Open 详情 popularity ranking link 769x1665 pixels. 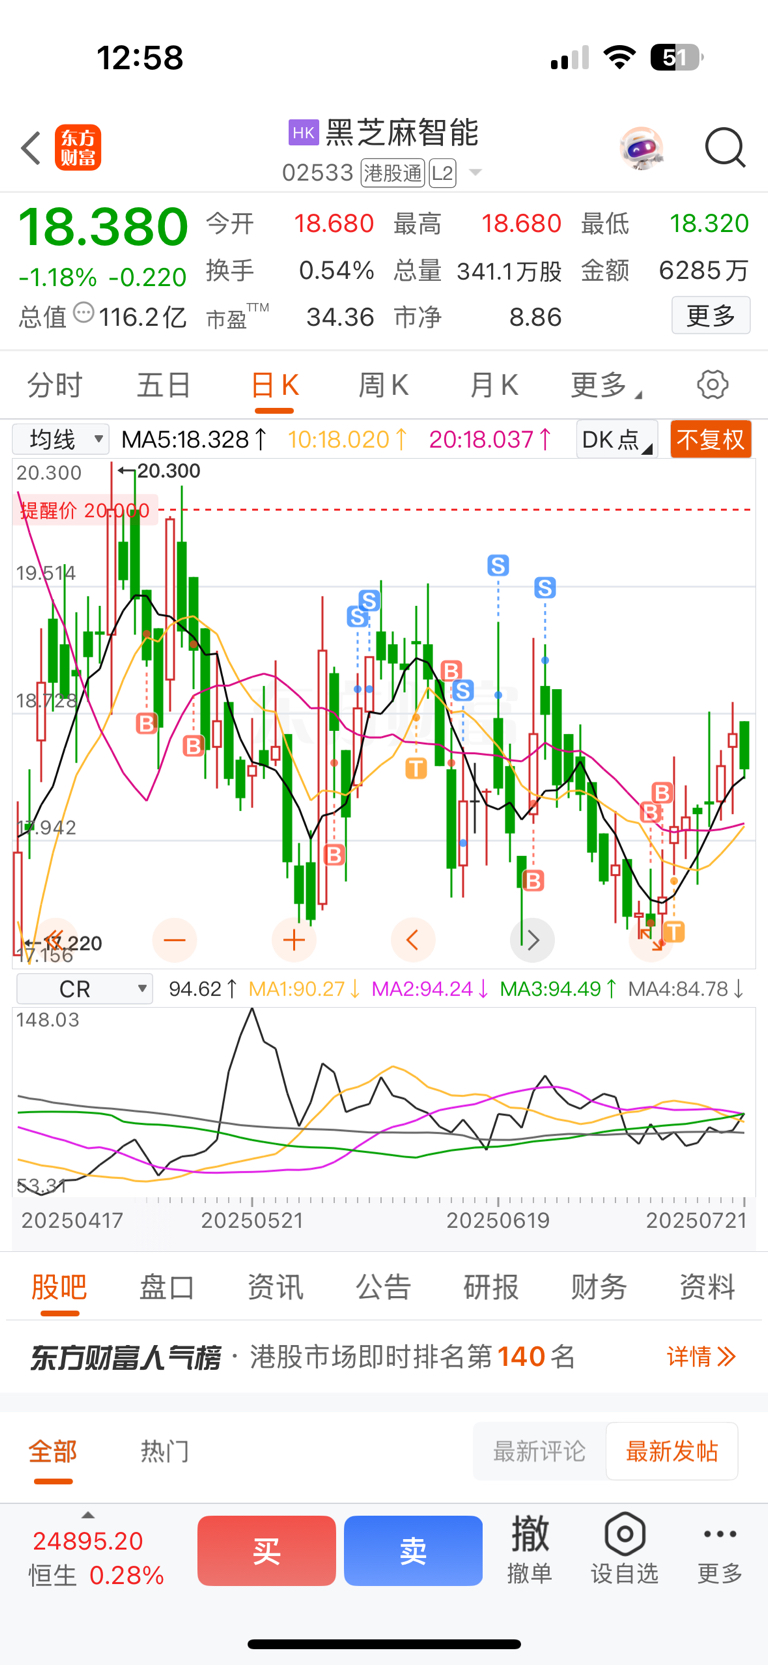click(701, 1356)
